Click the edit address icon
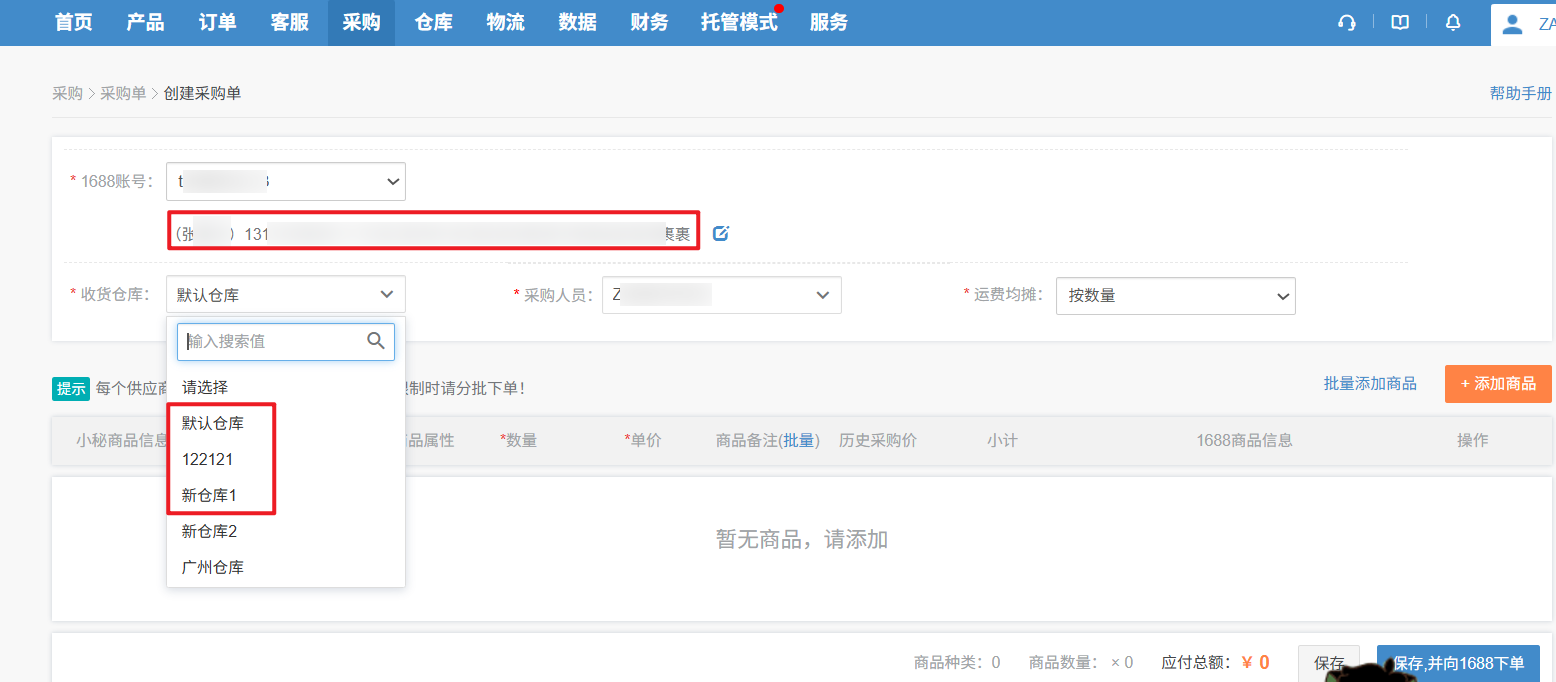The image size is (1556, 682). (721, 234)
